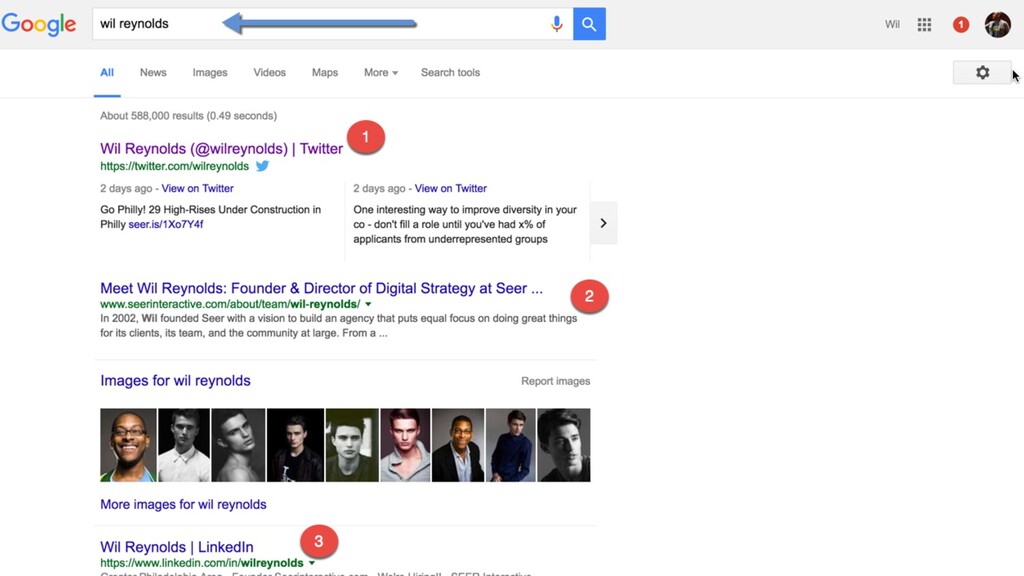Activate voice search microphone icon
This screenshot has width=1024, height=576.
pyautogui.click(x=556, y=24)
